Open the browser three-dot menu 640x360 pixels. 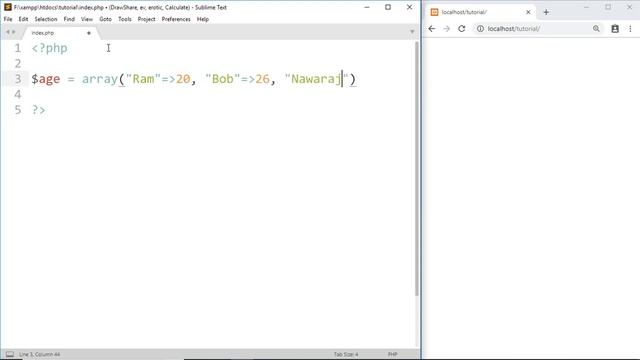630,29
